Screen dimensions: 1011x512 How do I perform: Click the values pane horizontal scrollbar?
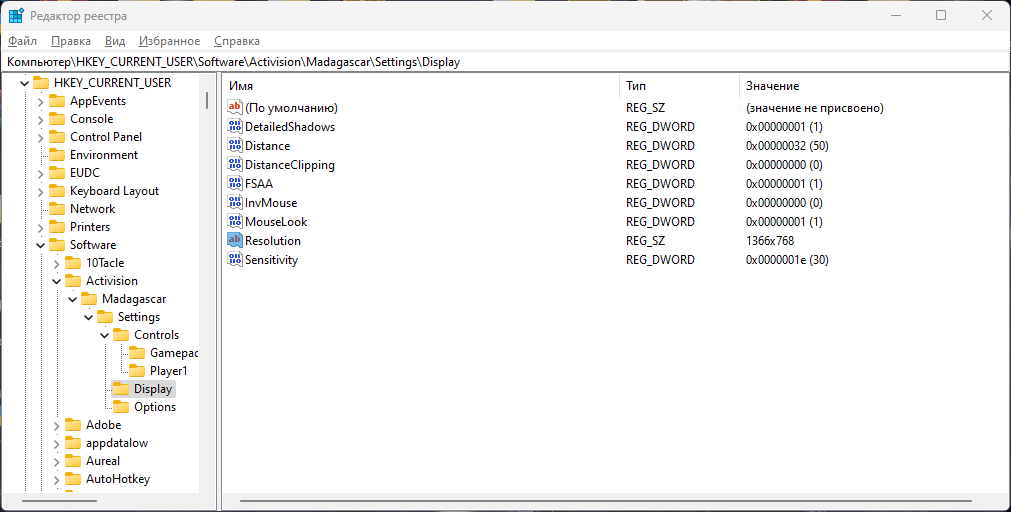[605, 501]
